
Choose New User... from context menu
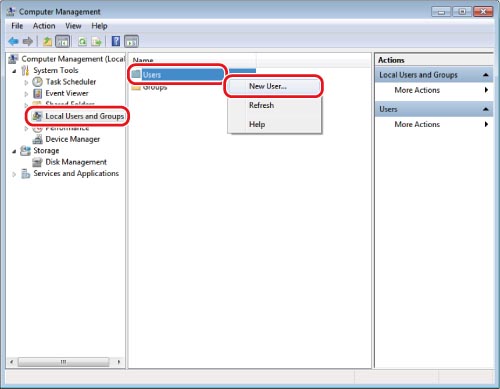(x=275, y=86)
